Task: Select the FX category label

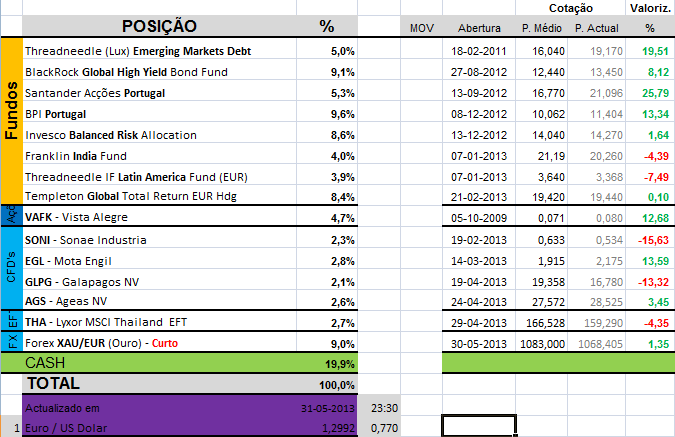Action: (x=12, y=341)
